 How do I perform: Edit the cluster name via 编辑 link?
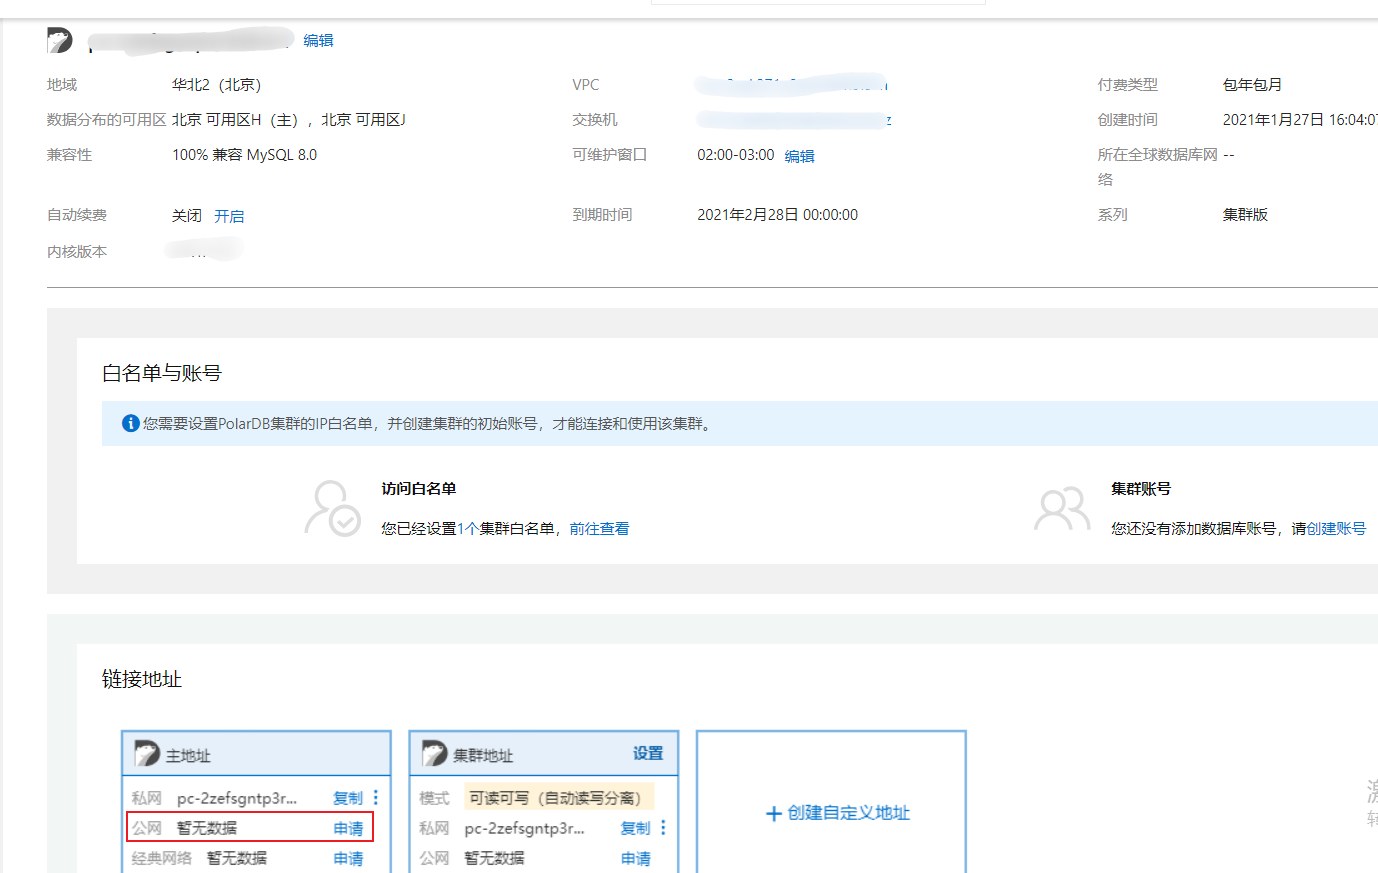[x=318, y=40]
